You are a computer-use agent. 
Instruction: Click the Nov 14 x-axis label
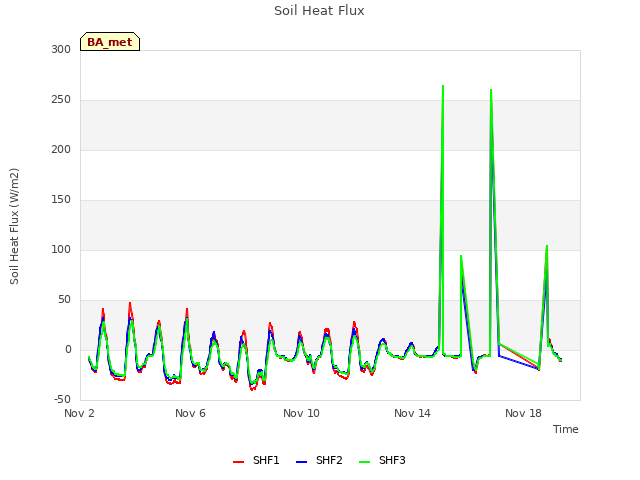412,413
